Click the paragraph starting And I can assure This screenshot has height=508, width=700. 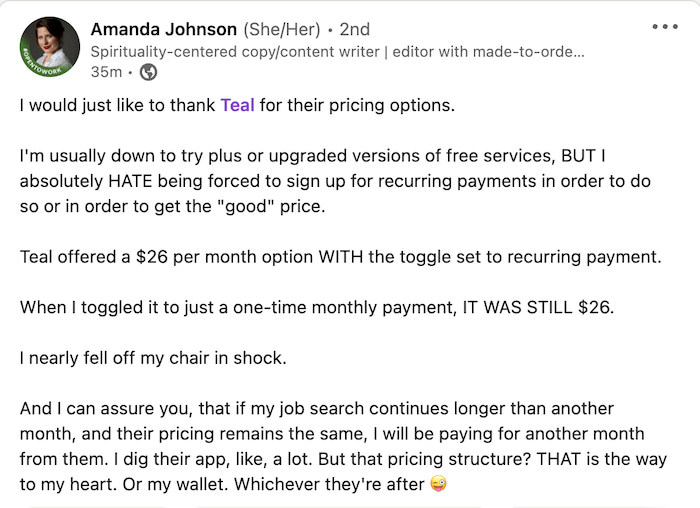[x=343, y=446]
